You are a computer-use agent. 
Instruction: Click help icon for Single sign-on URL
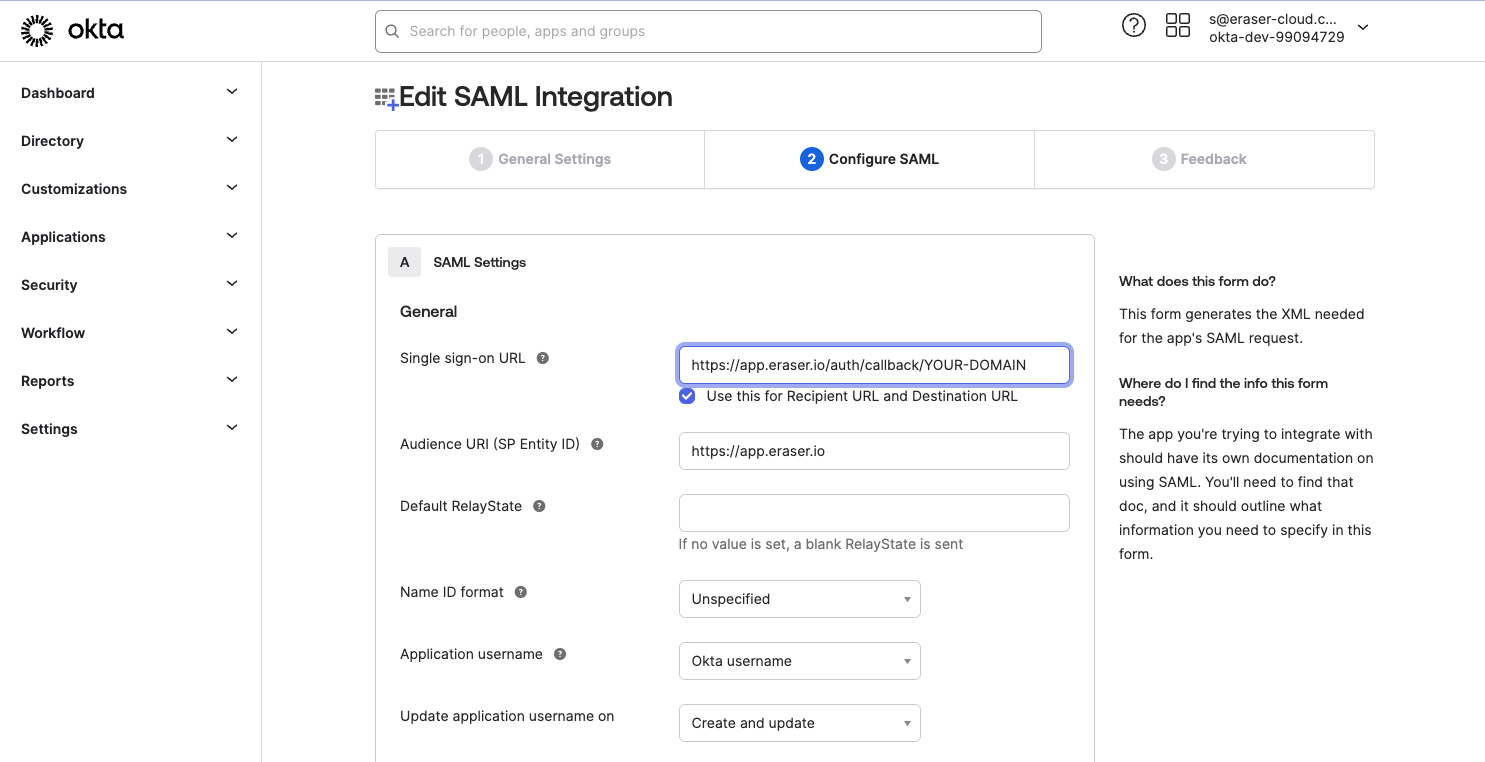pyautogui.click(x=543, y=358)
